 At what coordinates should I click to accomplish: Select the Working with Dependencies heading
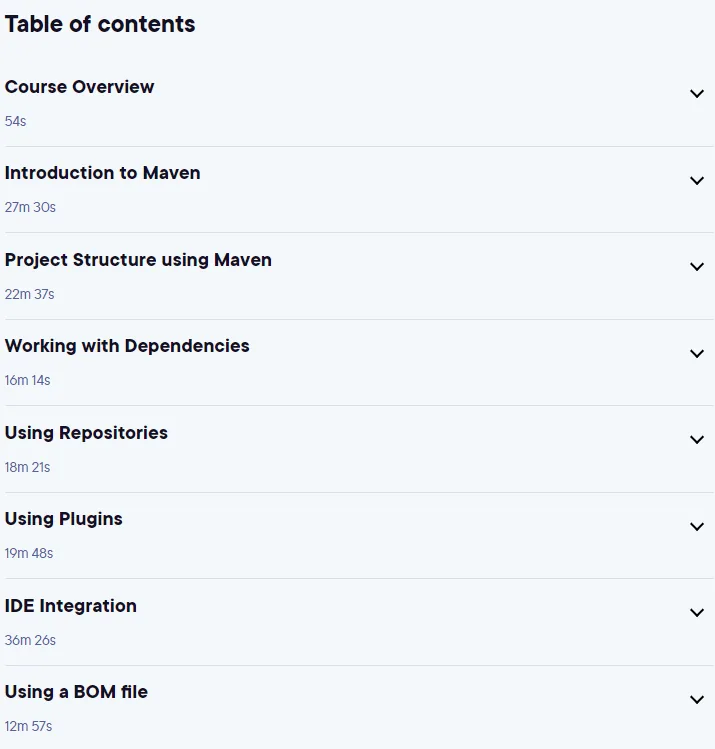tap(127, 346)
